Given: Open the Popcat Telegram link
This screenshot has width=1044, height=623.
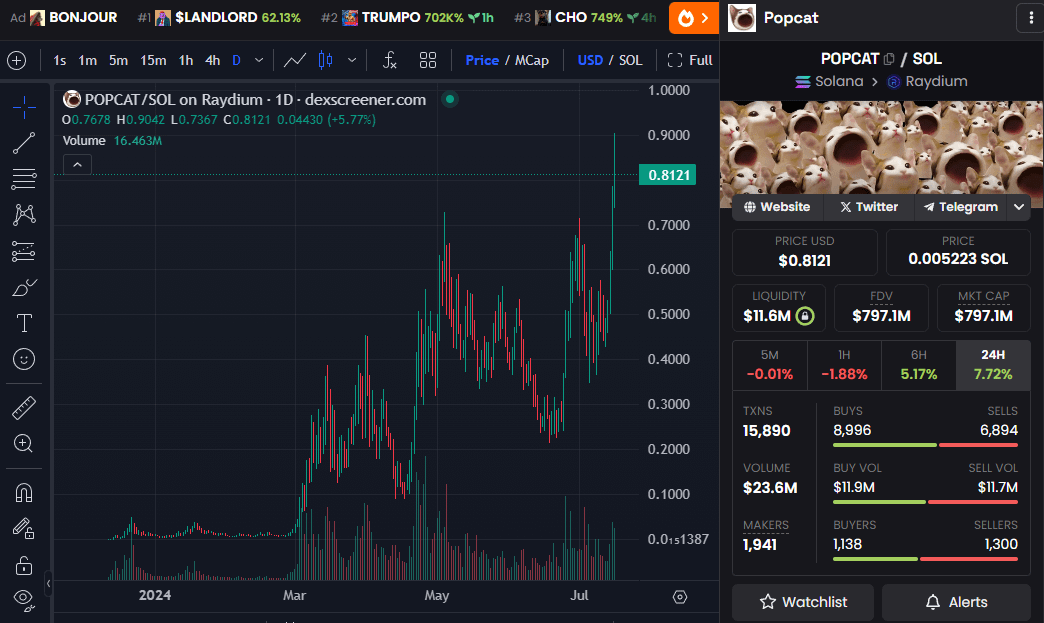Looking at the screenshot, I should (x=961, y=207).
